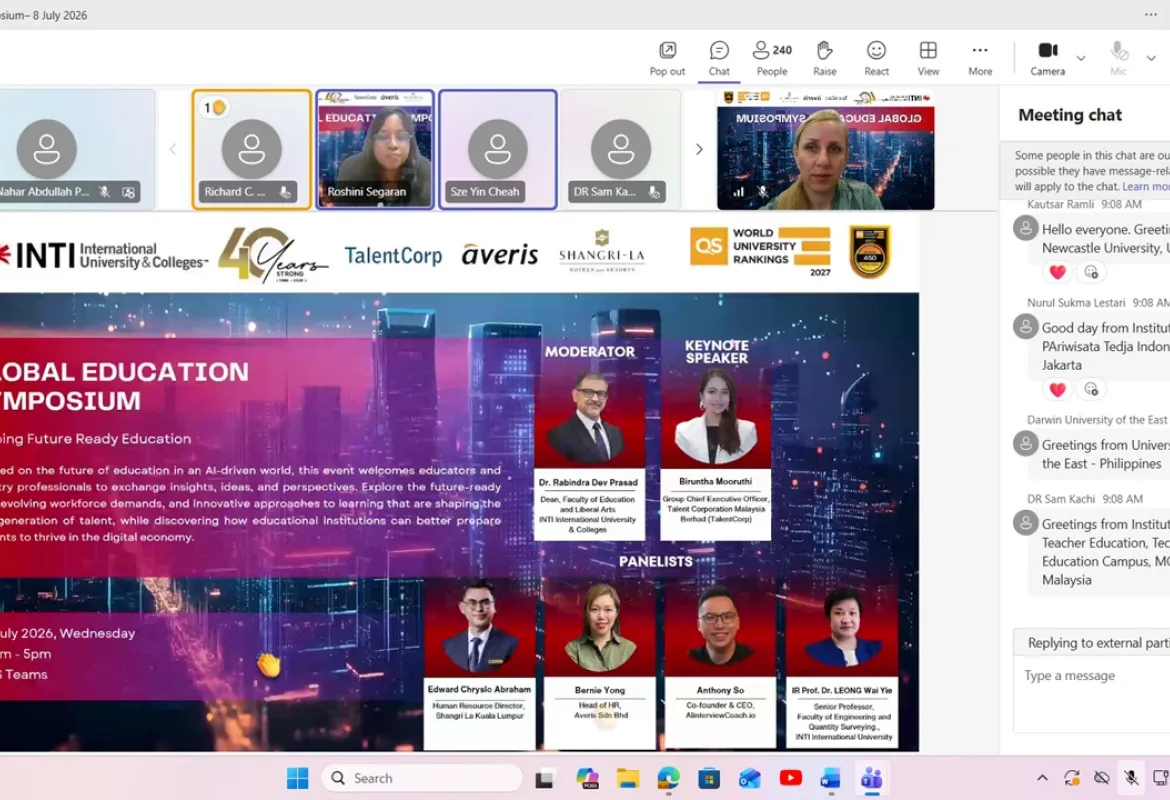This screenshot has height=800, width=1170.
Task: Expand the Camera options dropdown arrow
Action: [x=1080, y=57]
